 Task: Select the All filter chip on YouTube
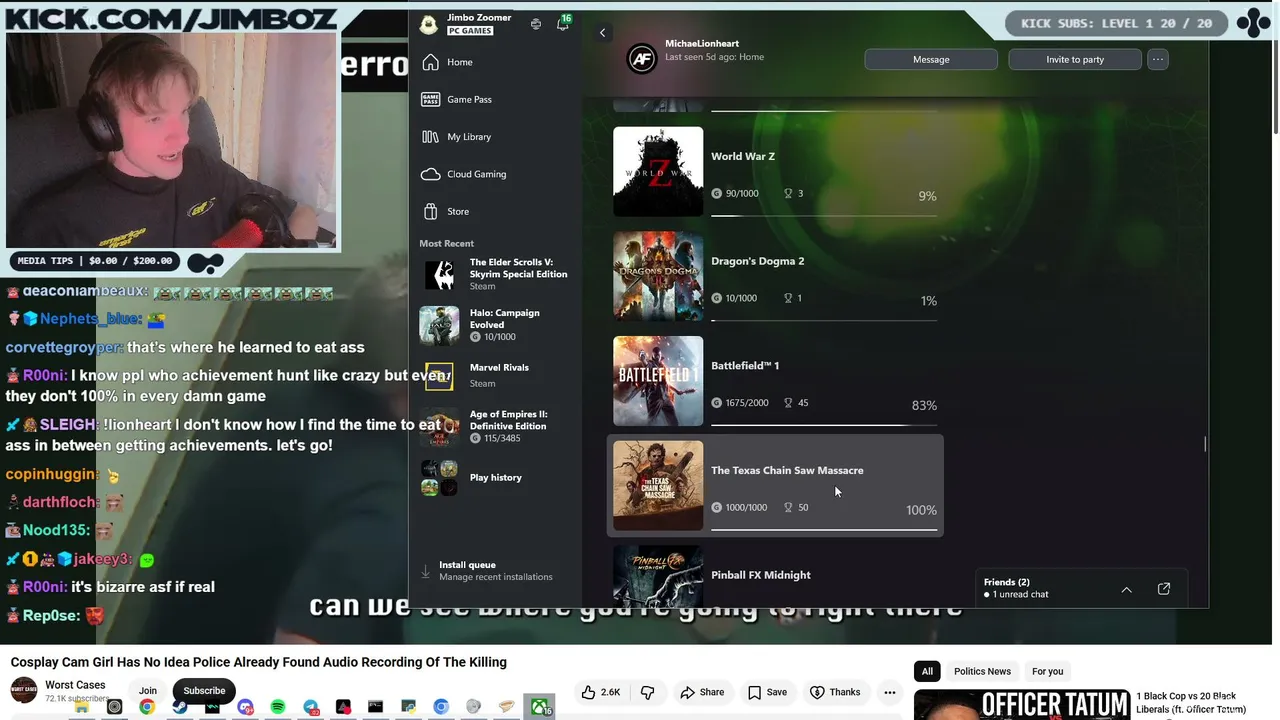(x=927, y=671)
